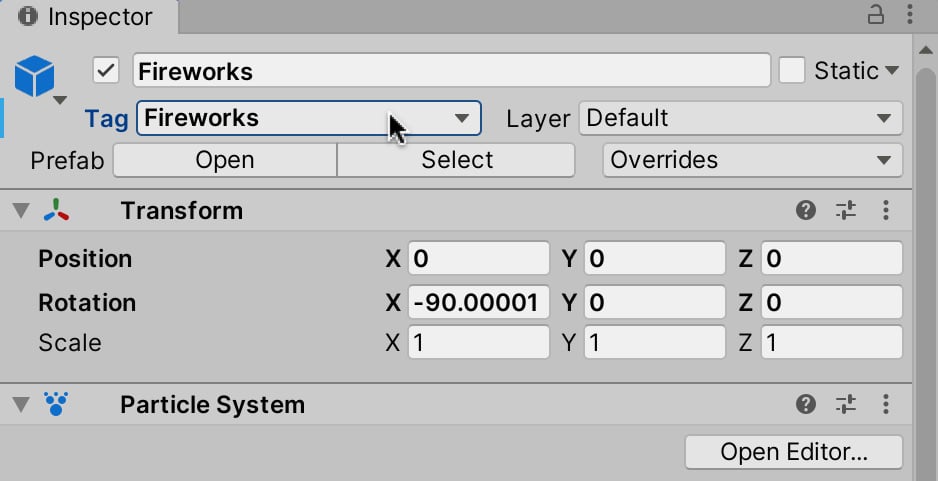Viewport: 938px width, 481px height.
Task: Select the Inspector tab
Action: click(89, 17)
